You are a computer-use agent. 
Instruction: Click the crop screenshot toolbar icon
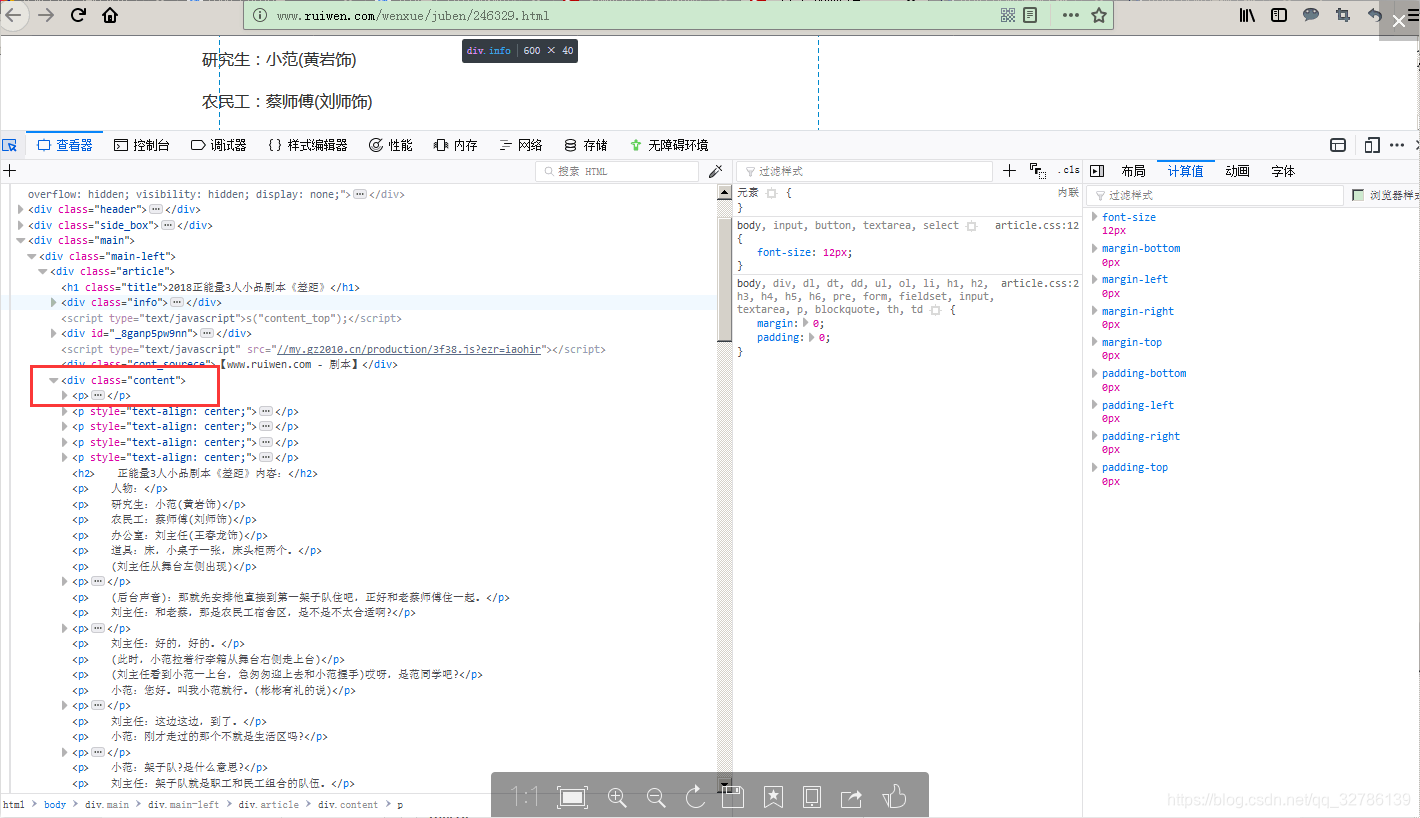pyautogui.click(x=1343, y=15)
